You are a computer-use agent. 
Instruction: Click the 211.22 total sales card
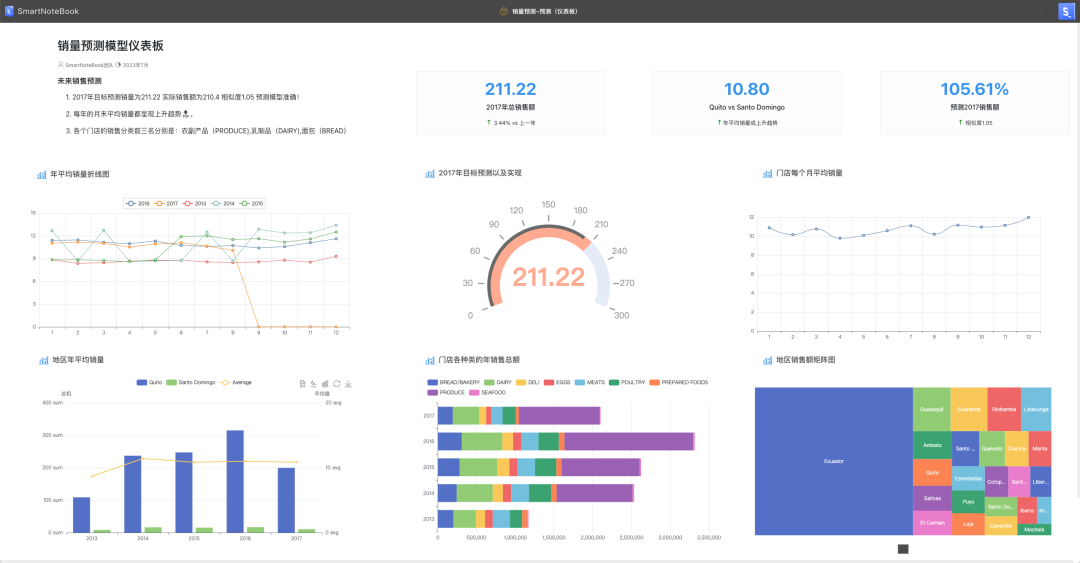pos(510,103)
